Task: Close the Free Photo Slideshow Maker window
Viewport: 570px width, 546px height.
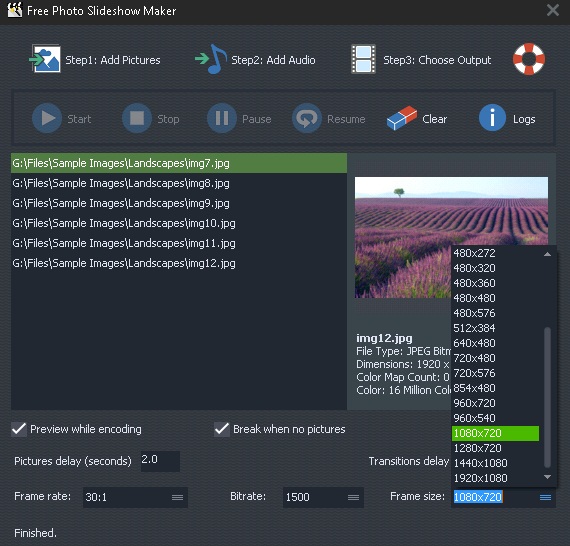Action: [x=553, y=10]
